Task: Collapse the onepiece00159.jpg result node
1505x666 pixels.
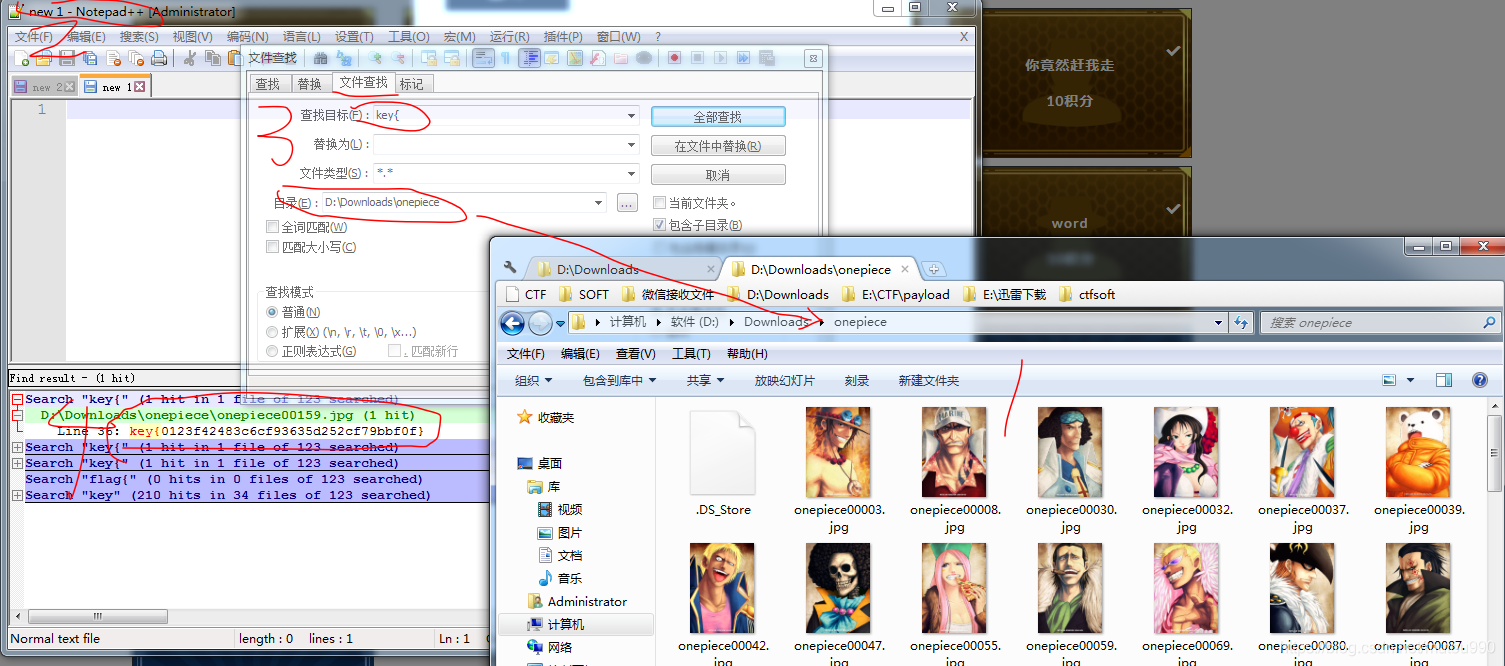Action: click(x=17, y=415)
